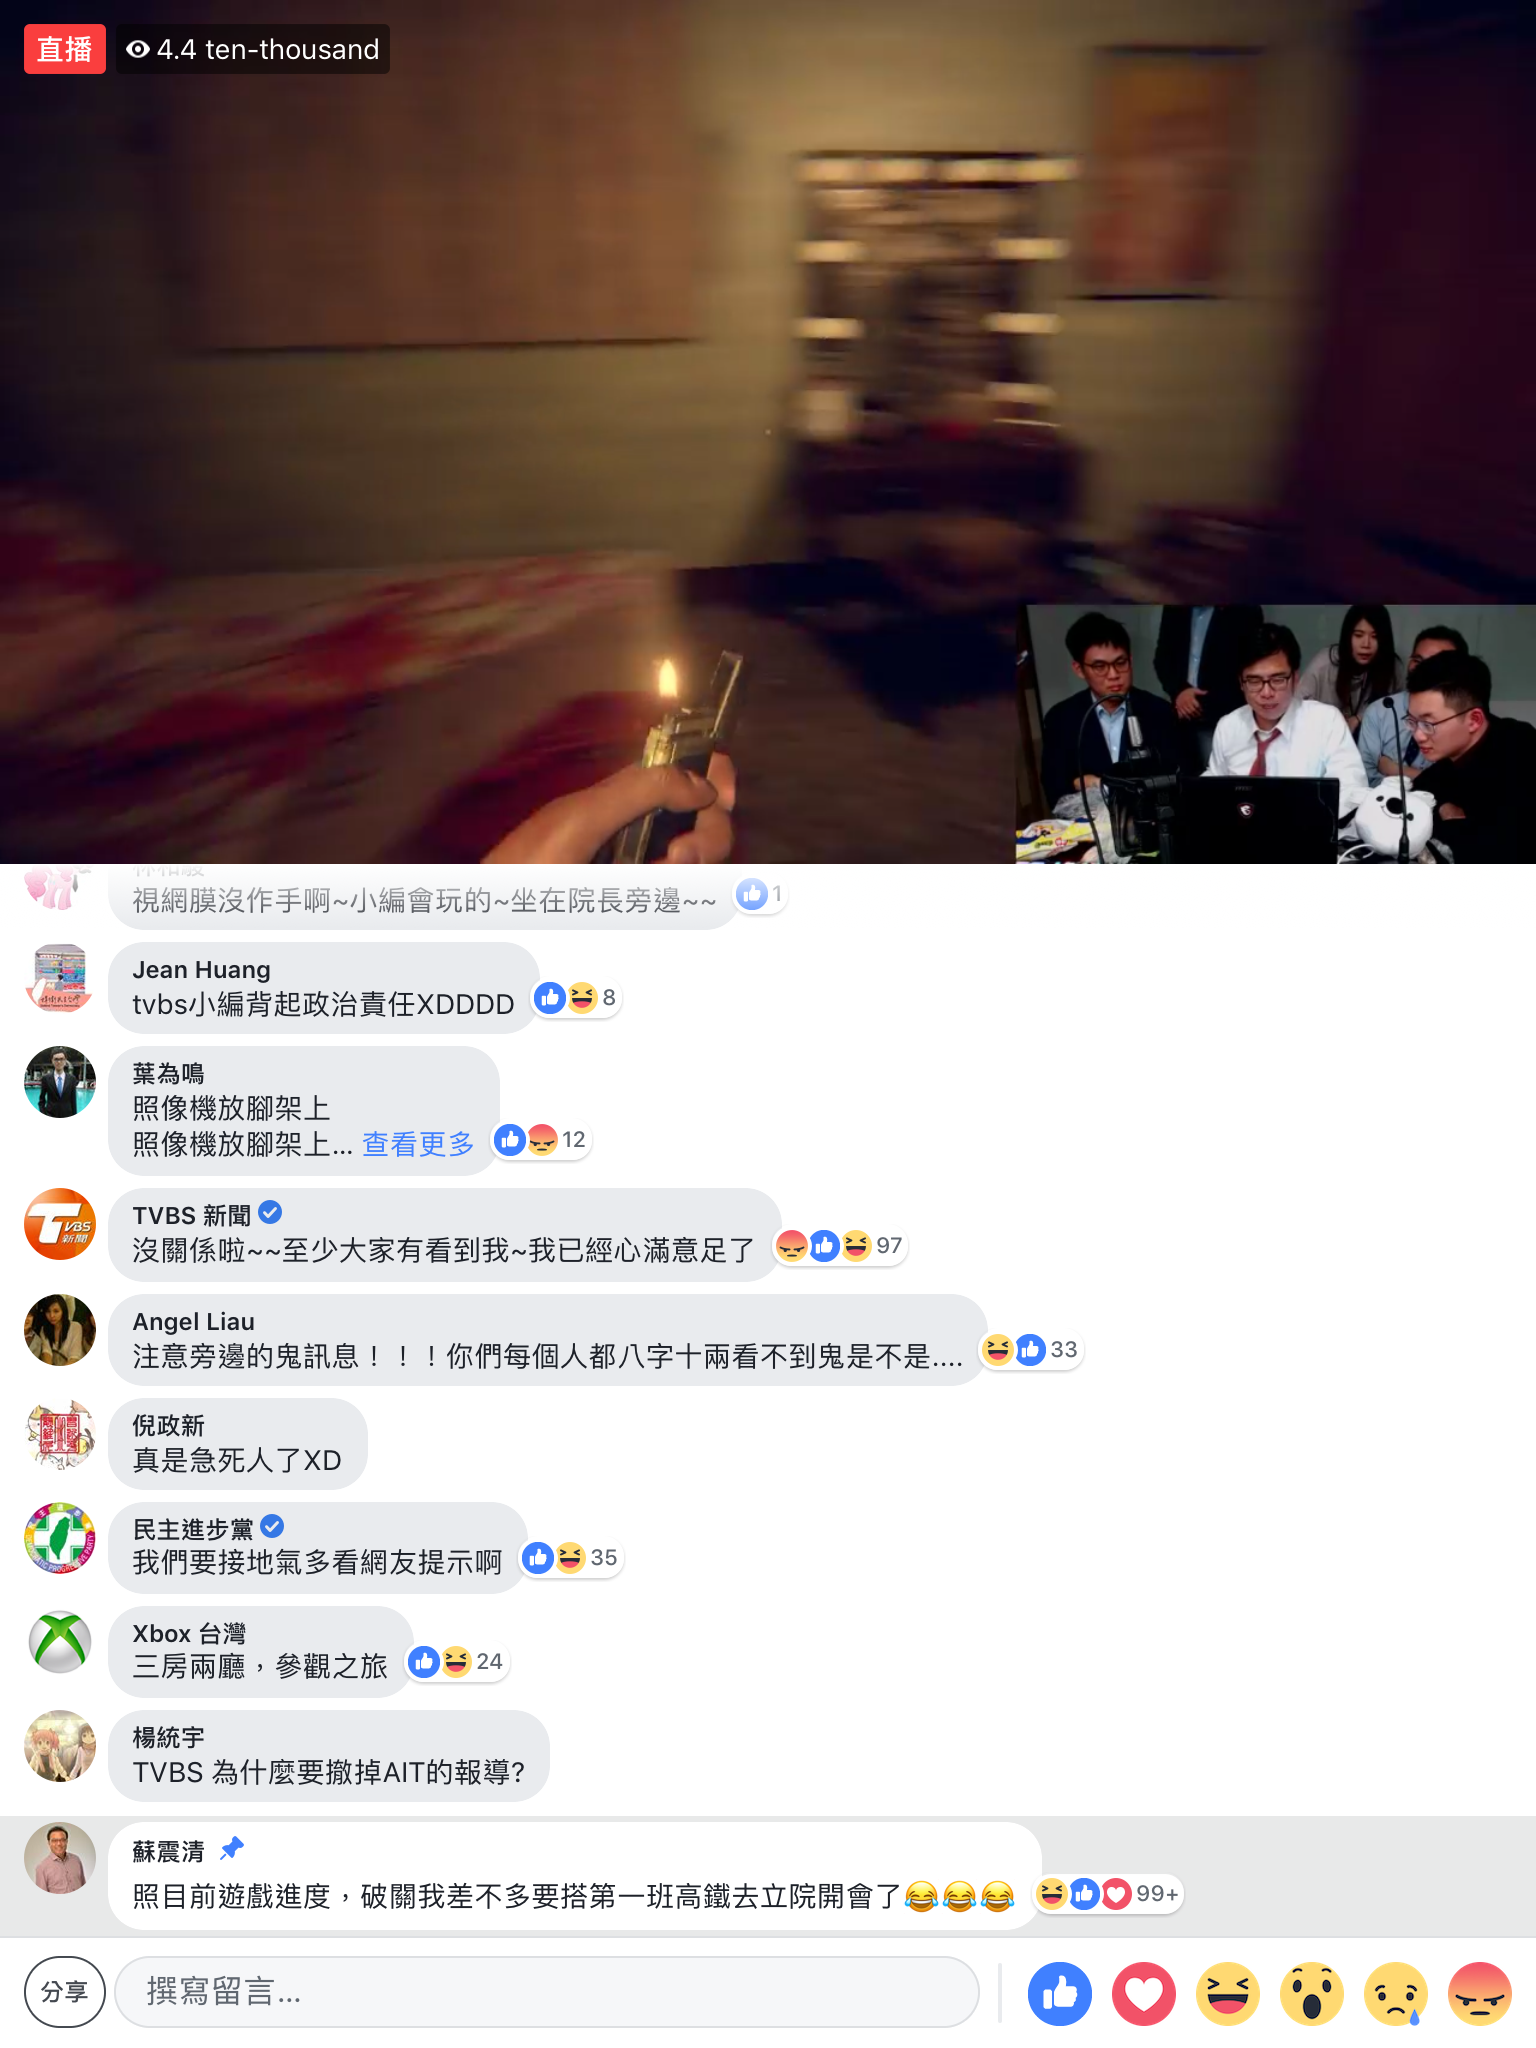Image resolution: width=1536 pixels, height=2048 pixels.
Task: Open Jean Huang's profile name link
Action: click(x=202, y=970)
